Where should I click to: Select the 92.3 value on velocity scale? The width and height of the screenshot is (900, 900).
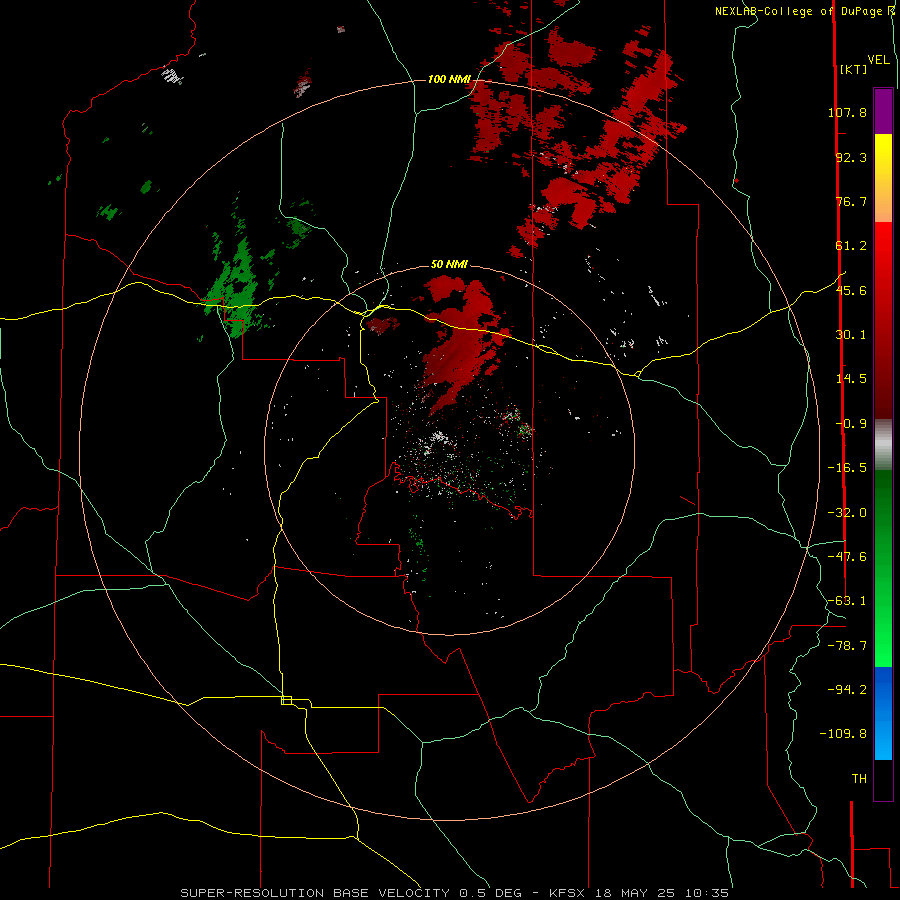850,157
